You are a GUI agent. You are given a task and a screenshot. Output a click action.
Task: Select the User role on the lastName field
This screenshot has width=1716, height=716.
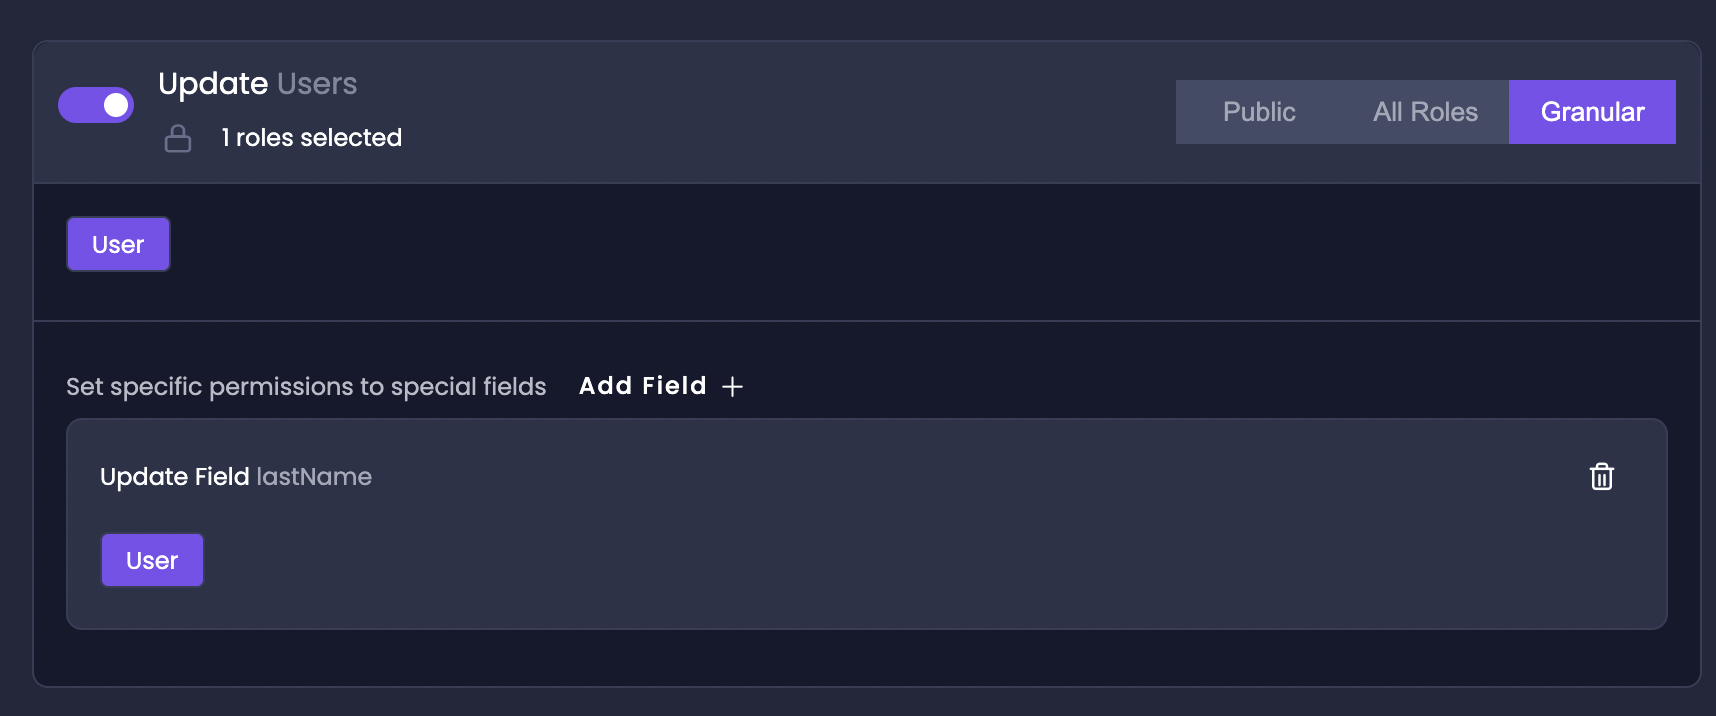pyautogui.click(x=152, y=560)
